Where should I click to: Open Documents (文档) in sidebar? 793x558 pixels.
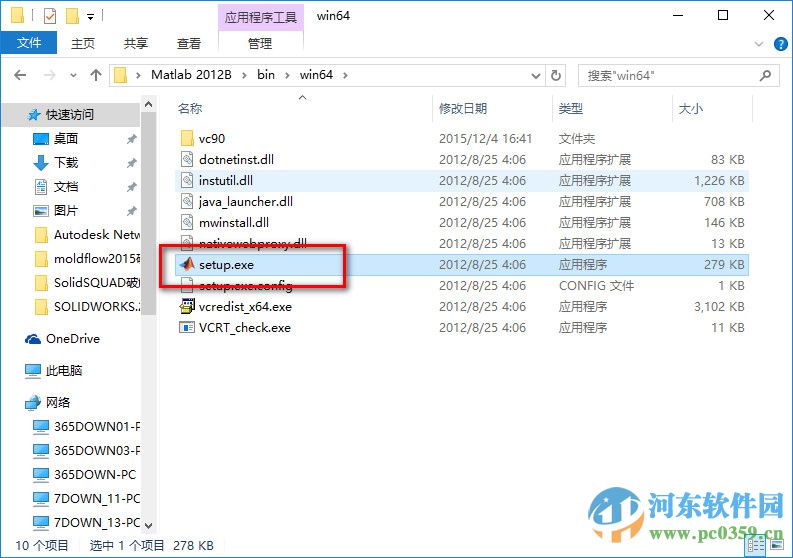click(x=66, y=187)
